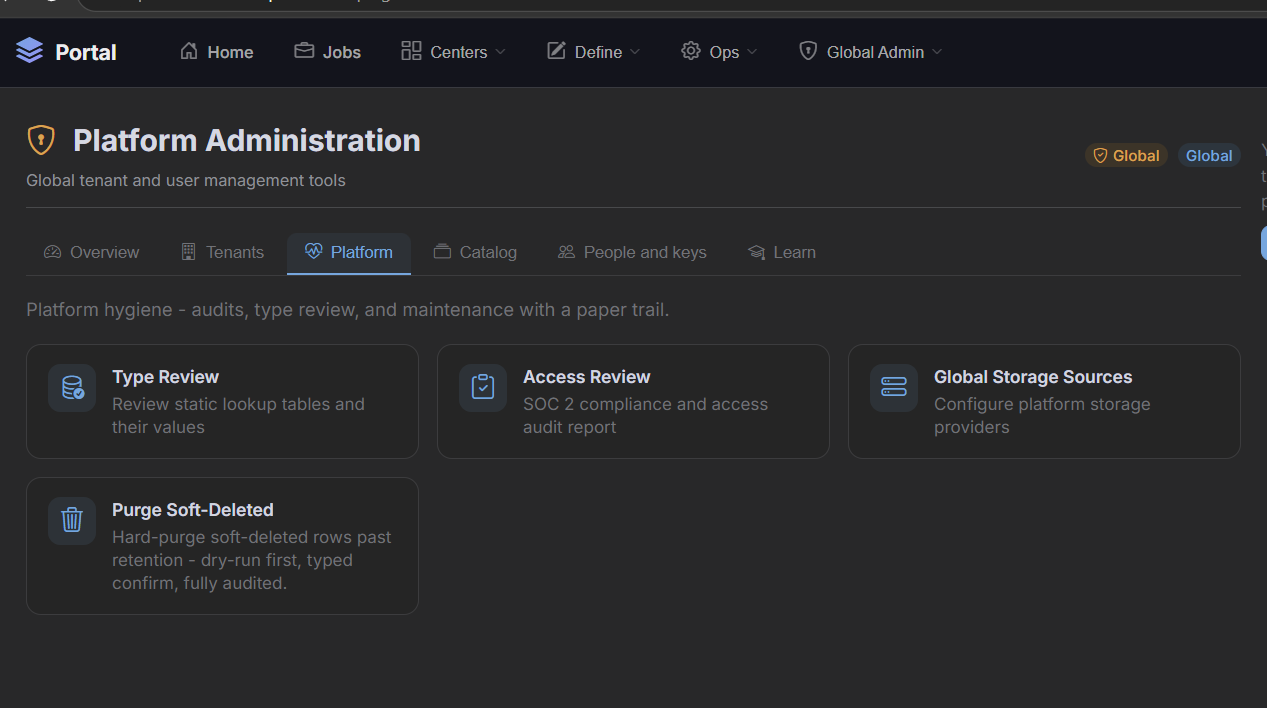Switch to the Tenants tab
Viewport: 1267px width, 708px height.
point(222,253)
